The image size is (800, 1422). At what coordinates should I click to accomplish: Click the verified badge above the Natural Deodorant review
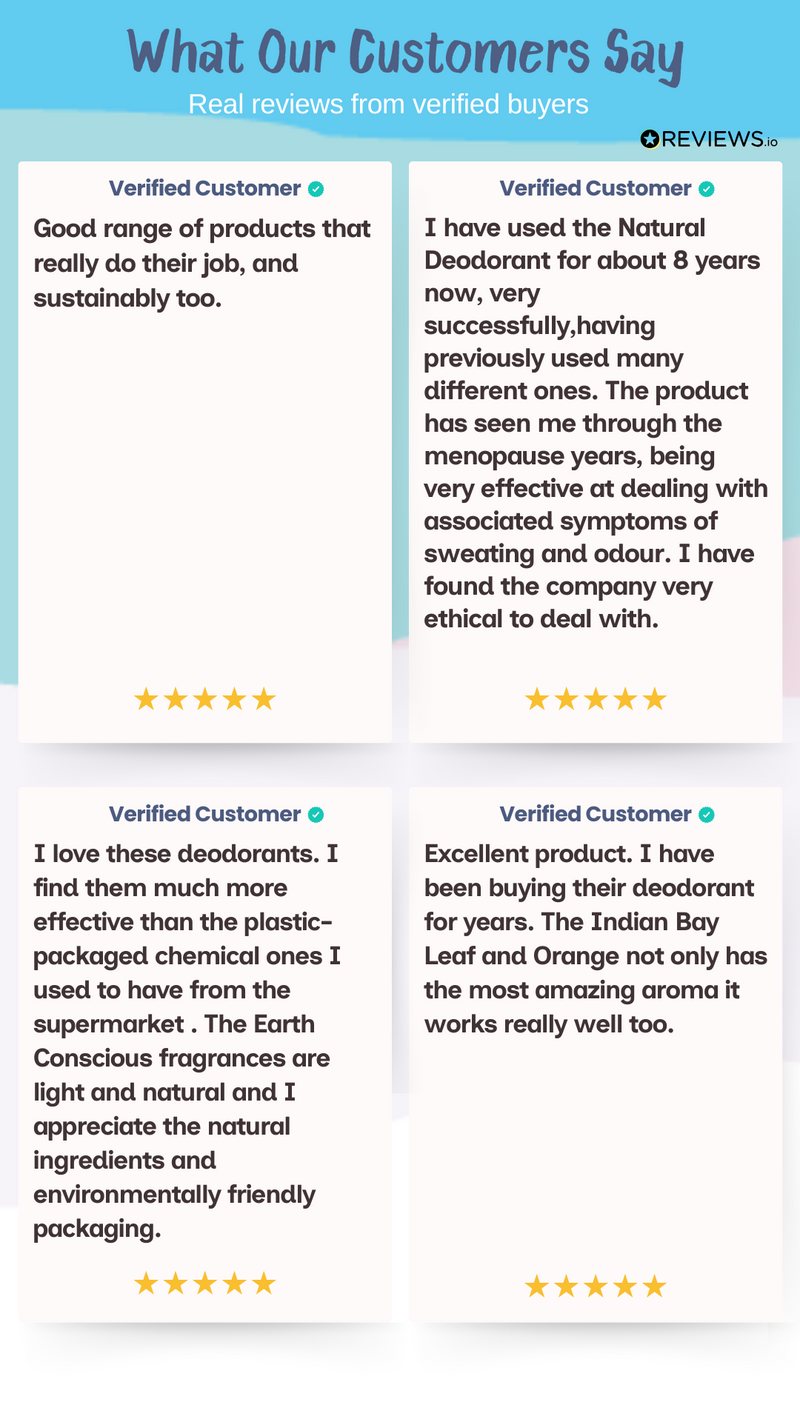(x=706, y=189)
